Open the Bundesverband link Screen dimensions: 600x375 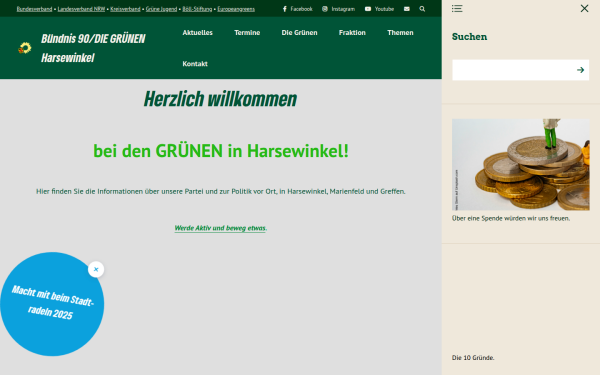click(x=34, y=9)
